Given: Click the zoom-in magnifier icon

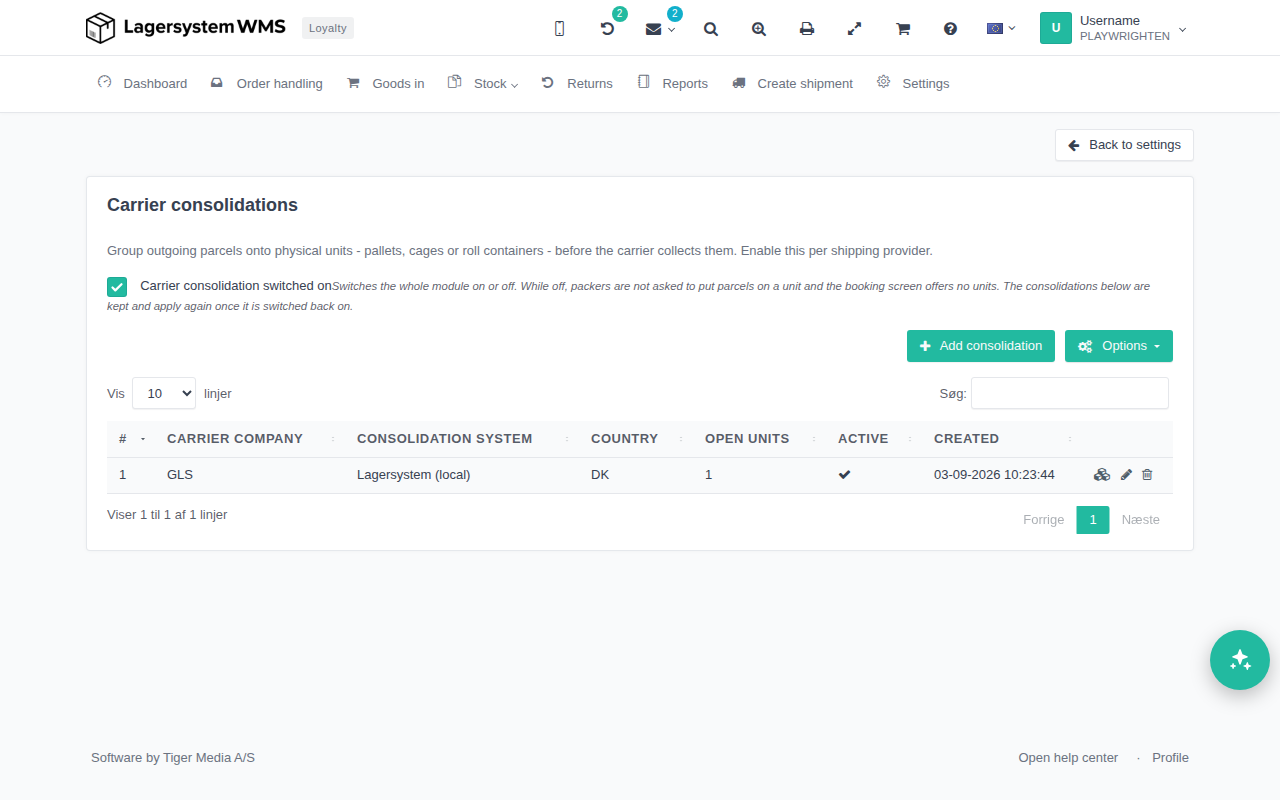Looking at the screenshot, I should (759, 29).
